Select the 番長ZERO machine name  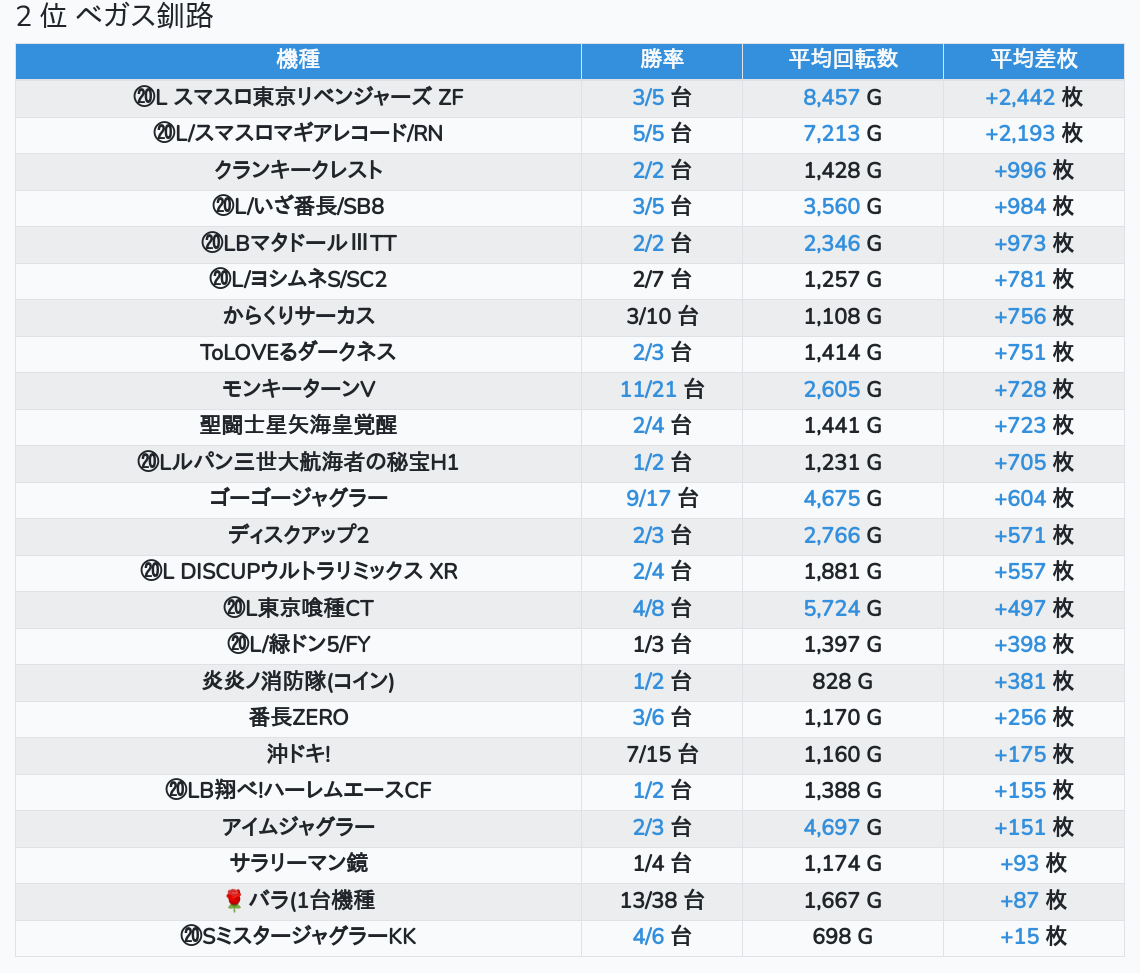pos(298,718)
